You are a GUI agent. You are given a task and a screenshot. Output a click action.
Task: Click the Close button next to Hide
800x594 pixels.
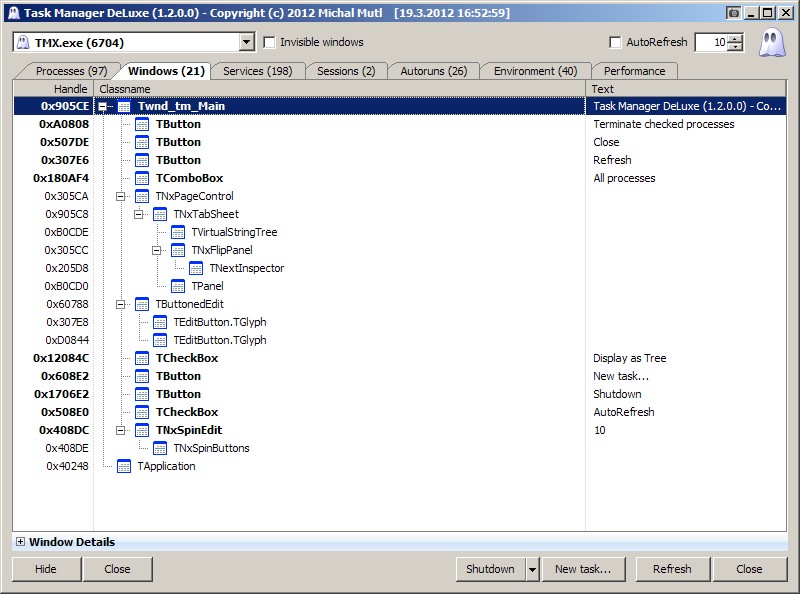point(117,570)
